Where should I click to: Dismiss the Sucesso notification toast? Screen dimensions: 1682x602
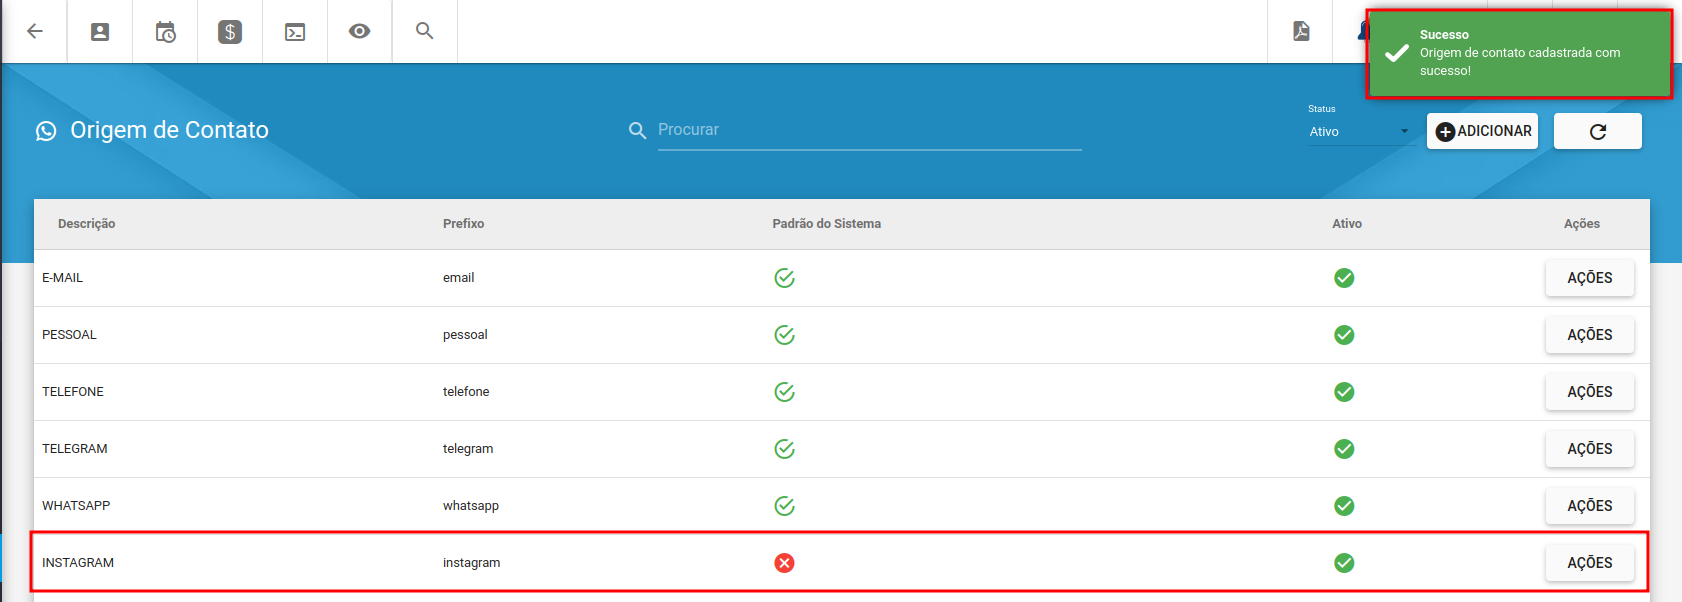coord(1519,54)
